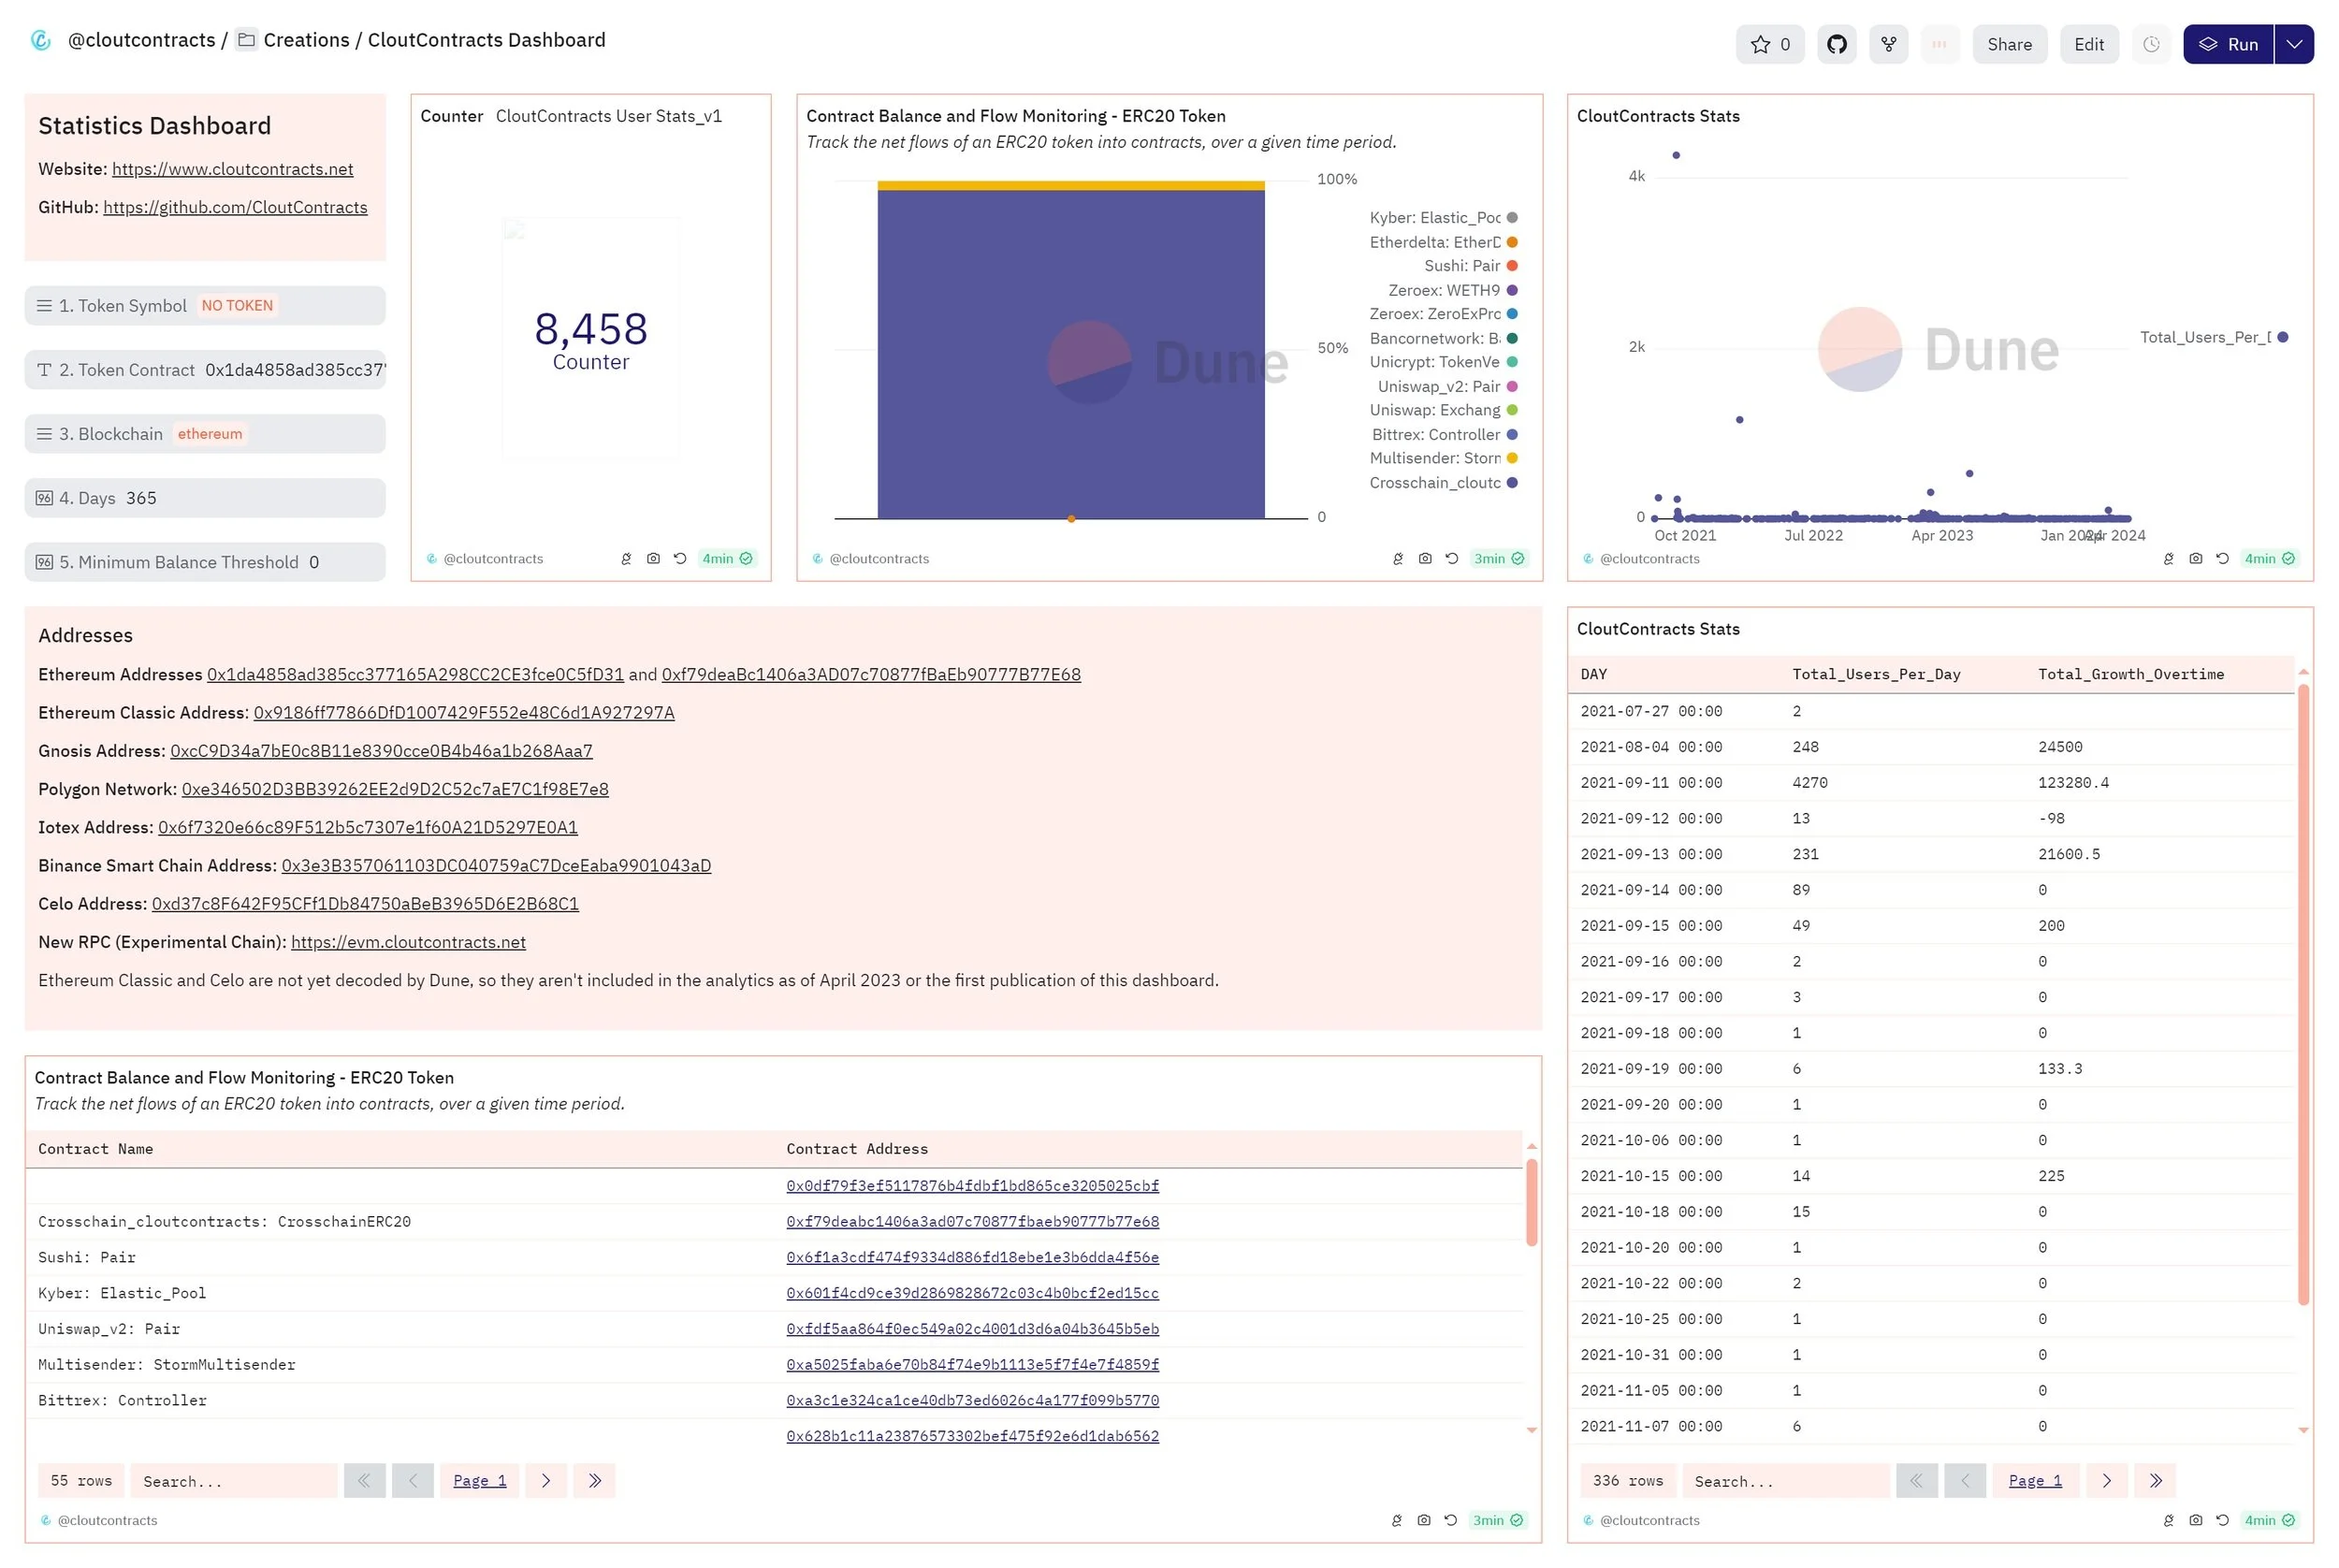Refresh the CloutContracts Stats scatter chart
The height and width of the screenshot is (1568, 2339).
2221,559
